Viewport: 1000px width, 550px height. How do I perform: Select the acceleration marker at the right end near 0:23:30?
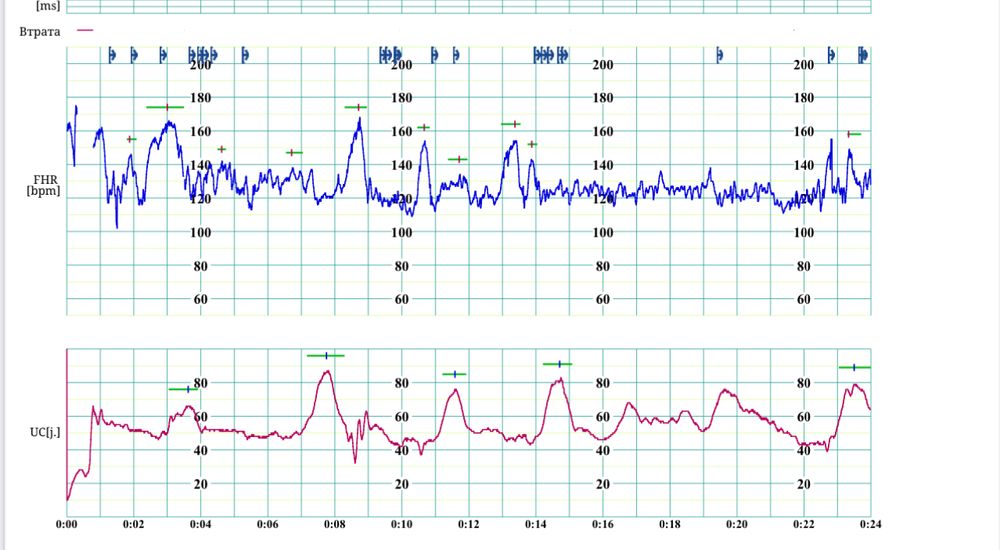point(853,134)
